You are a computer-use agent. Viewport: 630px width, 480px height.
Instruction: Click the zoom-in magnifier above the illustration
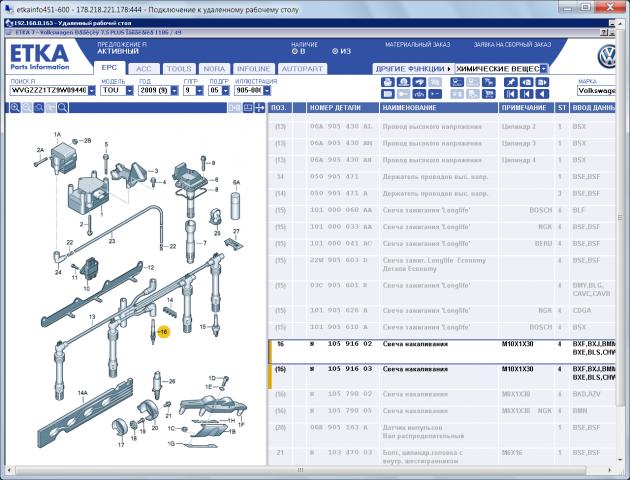tap(15, 108)
